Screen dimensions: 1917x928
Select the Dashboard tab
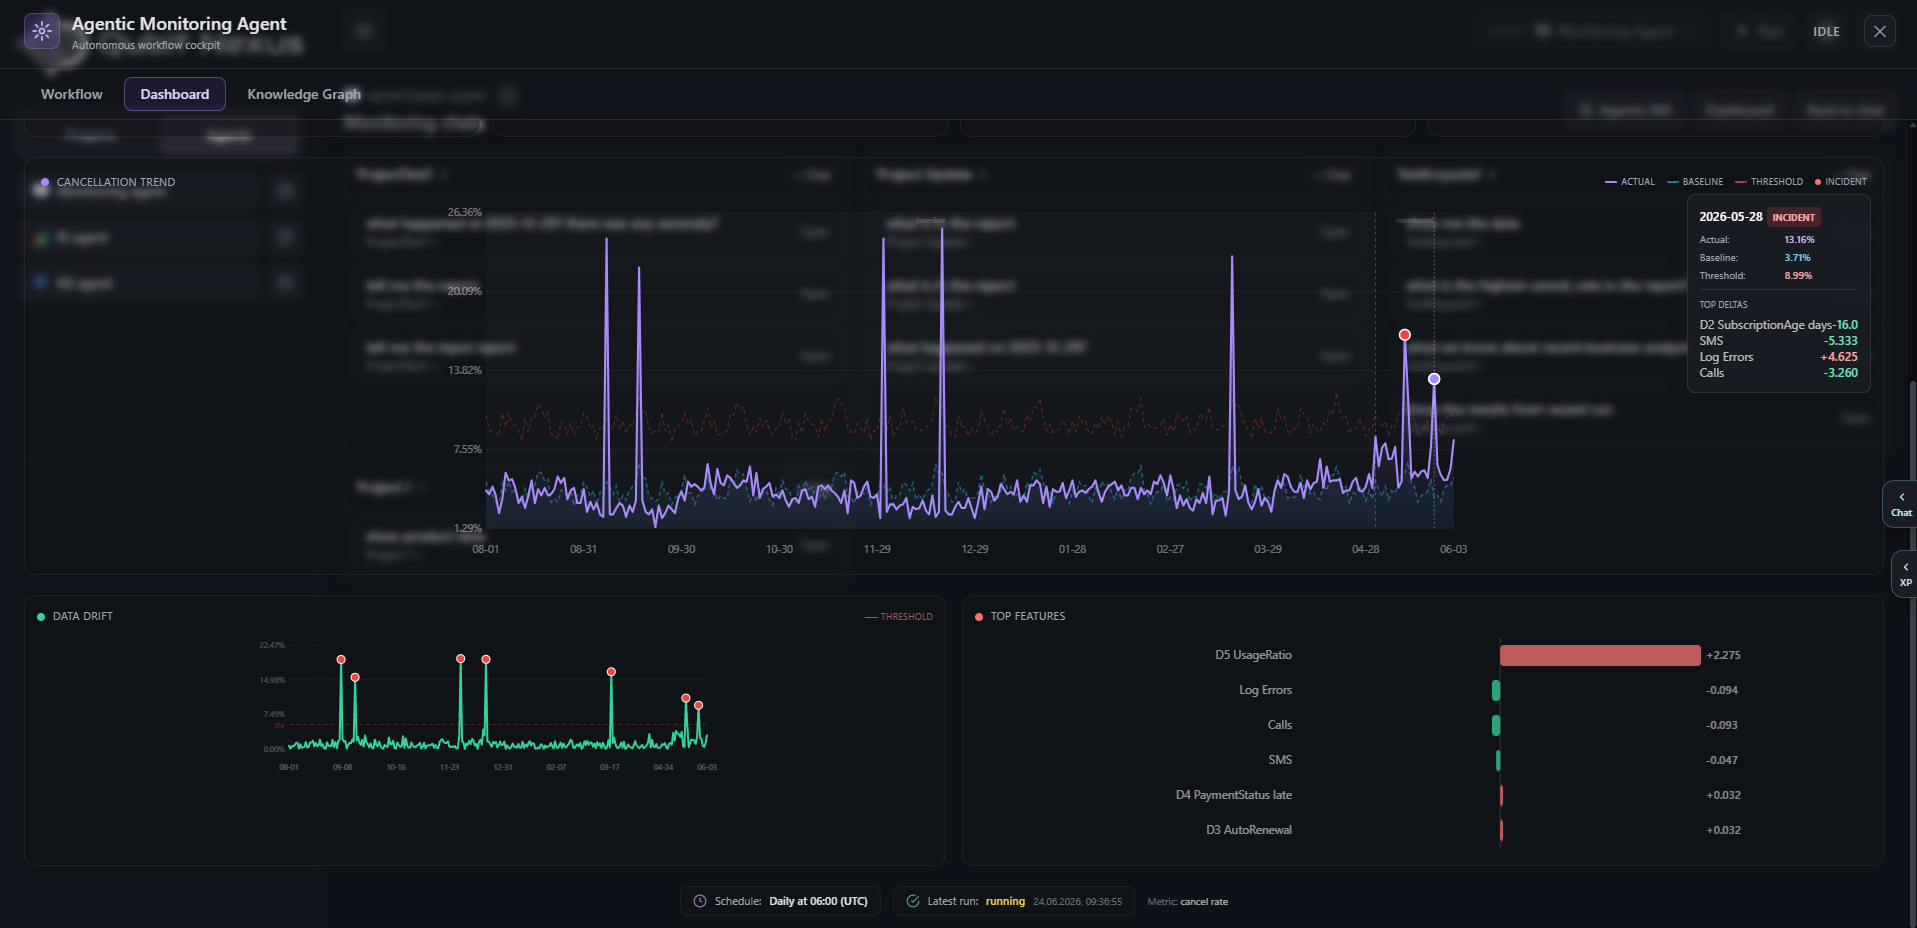[175, 94]
